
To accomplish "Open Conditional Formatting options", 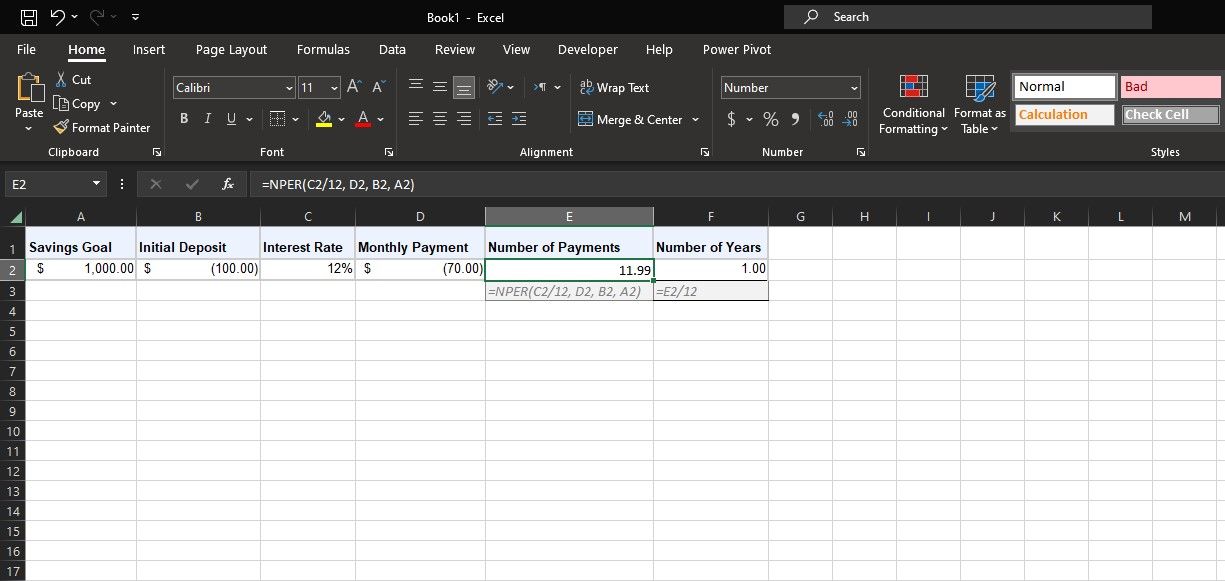I will [x=912, y=104].
